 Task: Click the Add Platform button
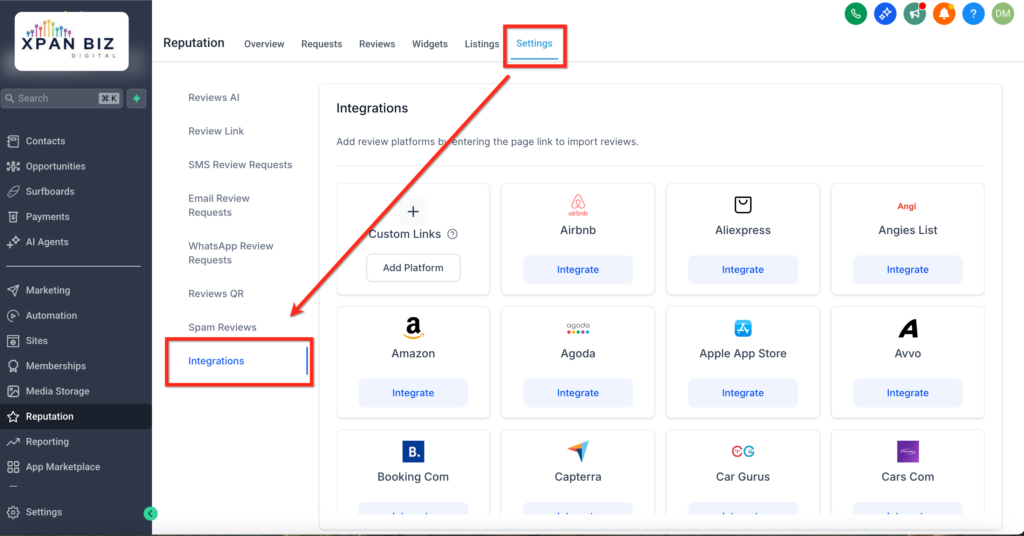point(413,268)
